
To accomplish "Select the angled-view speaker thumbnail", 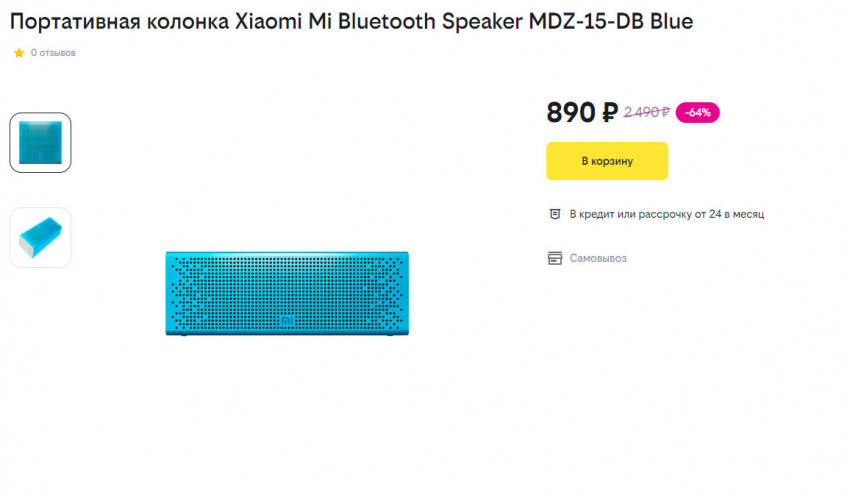I will tap(40, 237).
